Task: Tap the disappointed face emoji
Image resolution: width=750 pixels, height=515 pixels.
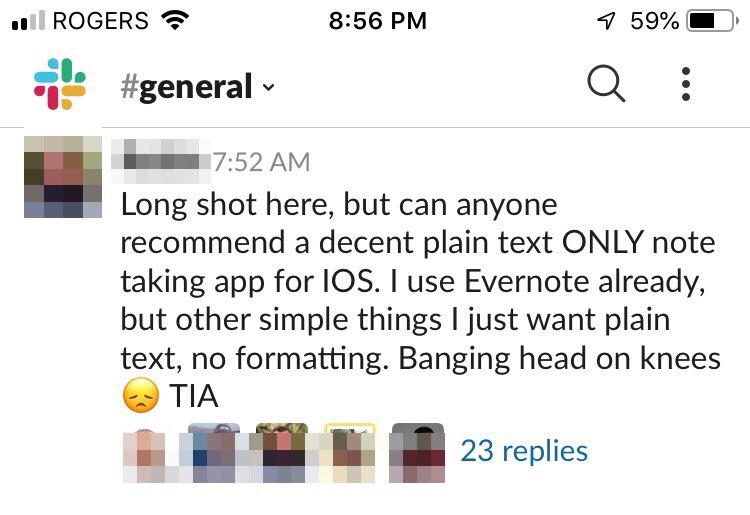Action: click(141, 397)
